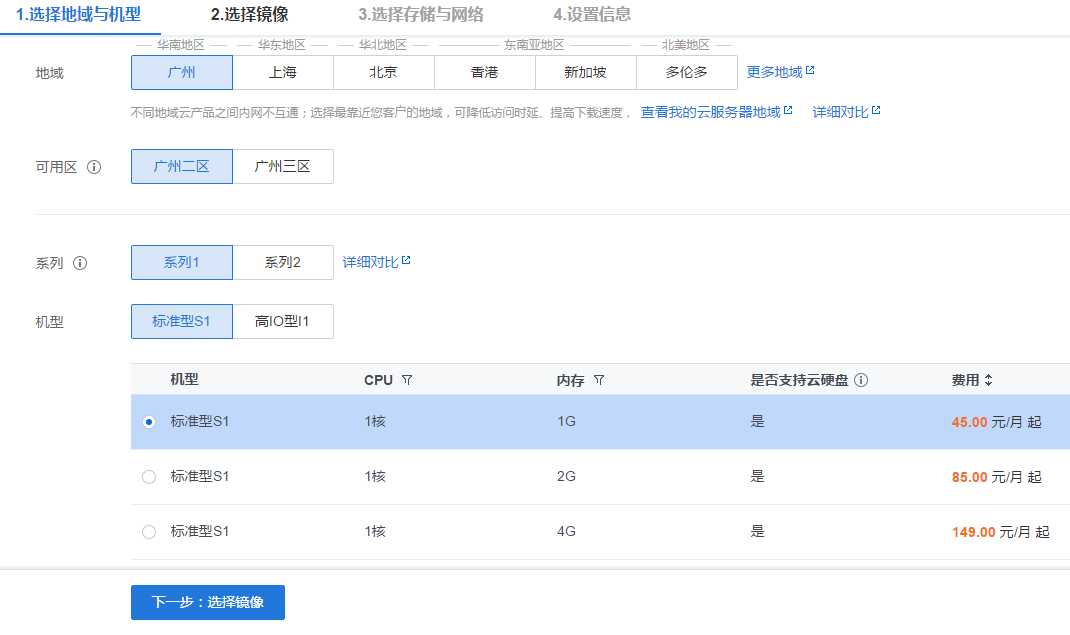This screenshot has width=1070, height=635.
Task: Click the info icon beside 系列
Action: click(x=79, y=264)
